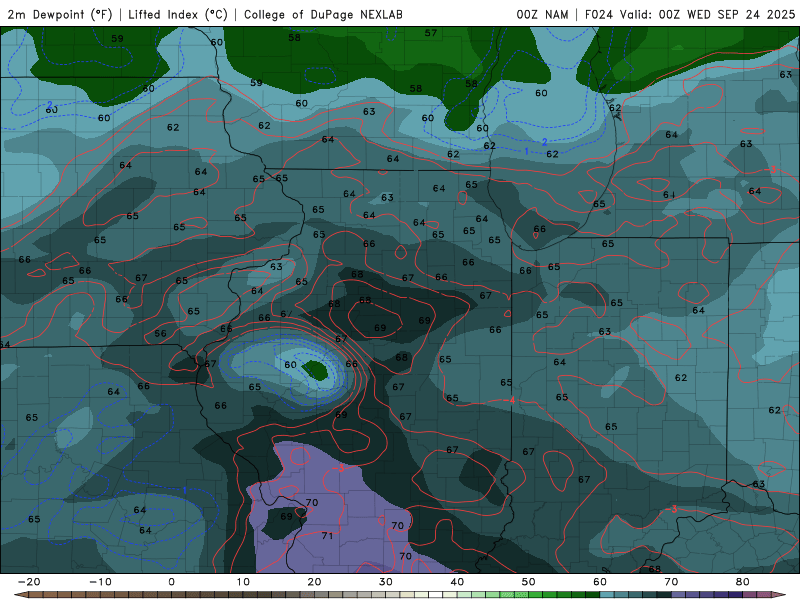Click the "Lifted Index (°C)" header label
This screenshot has width=800, height=600.
[x=178, y=14]
